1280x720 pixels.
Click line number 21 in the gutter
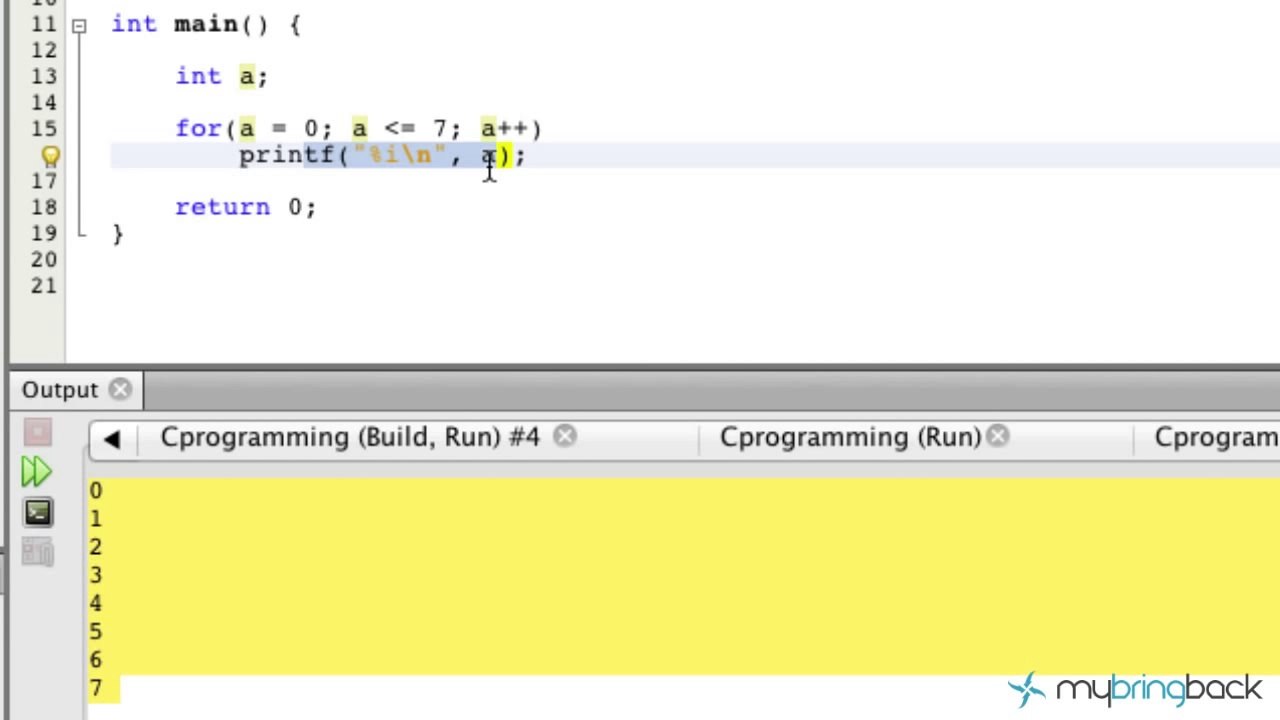[x=43, y=285]
